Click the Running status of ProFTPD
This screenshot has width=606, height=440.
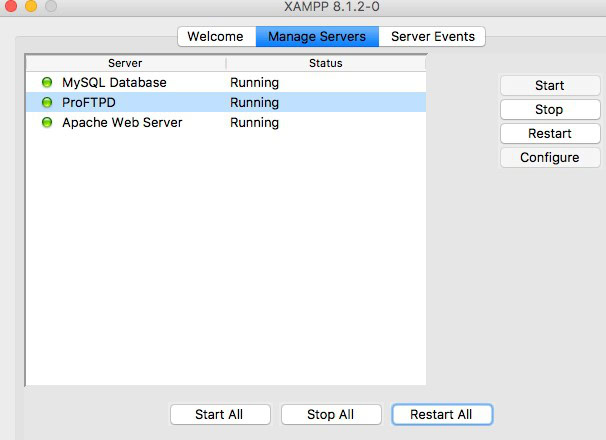click(x=254, y=103)
